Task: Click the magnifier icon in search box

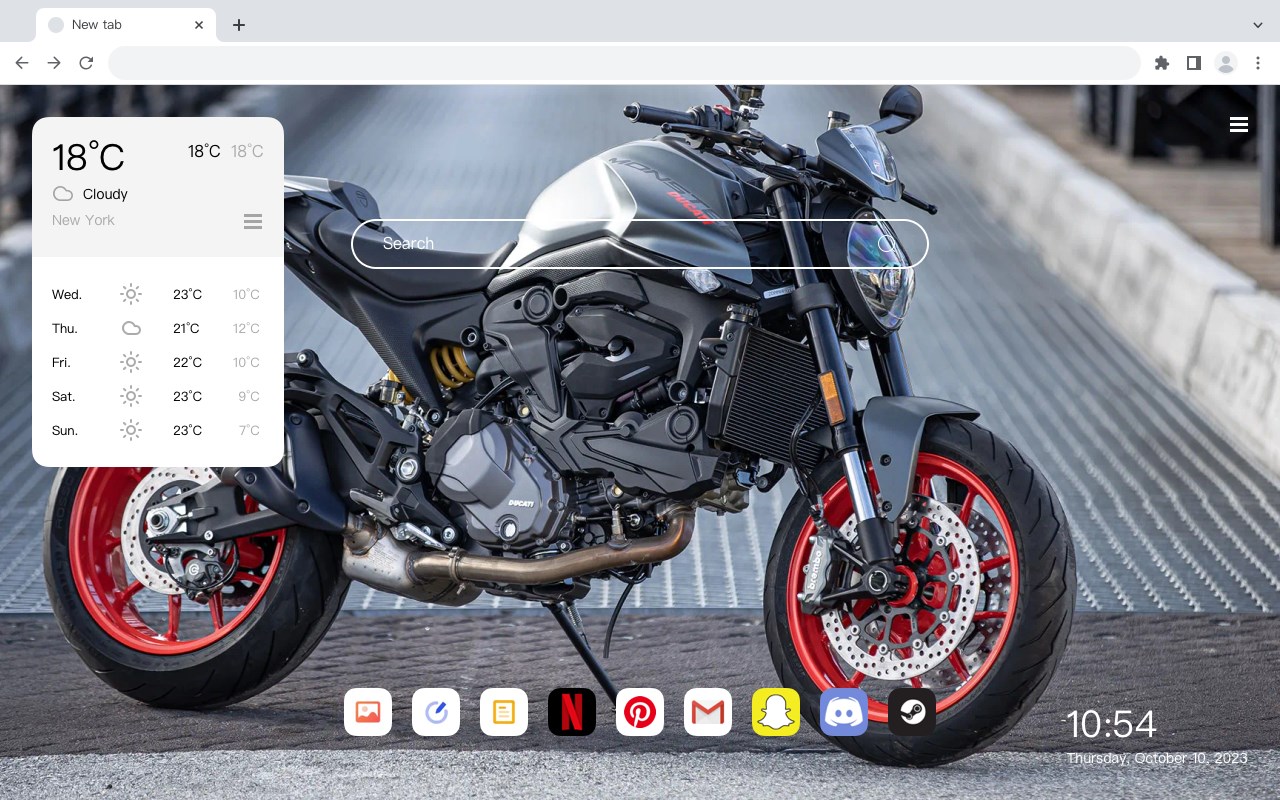Action: pyautogui.click(x=887, y=243)
